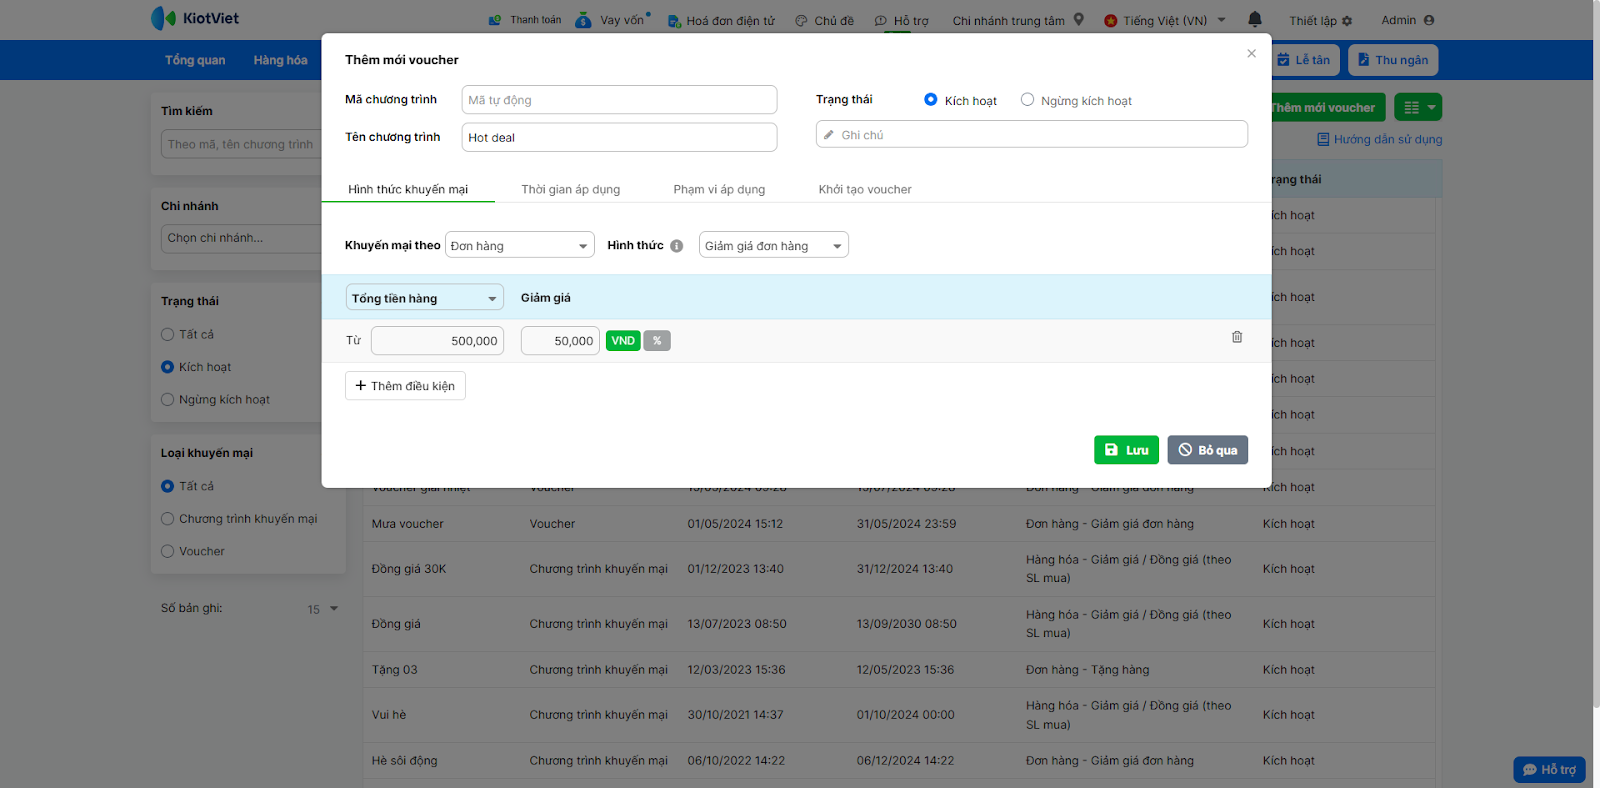The image size is (1600, 788).
Task: Open Phạm vi áp dụng tab
Action: 719,190
